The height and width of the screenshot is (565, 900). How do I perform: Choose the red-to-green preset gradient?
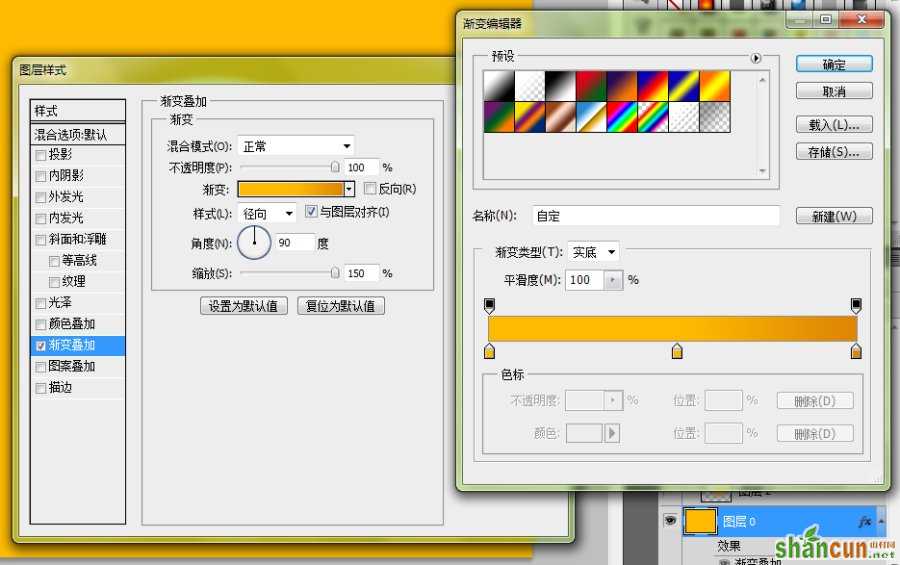tap(591, 86)
